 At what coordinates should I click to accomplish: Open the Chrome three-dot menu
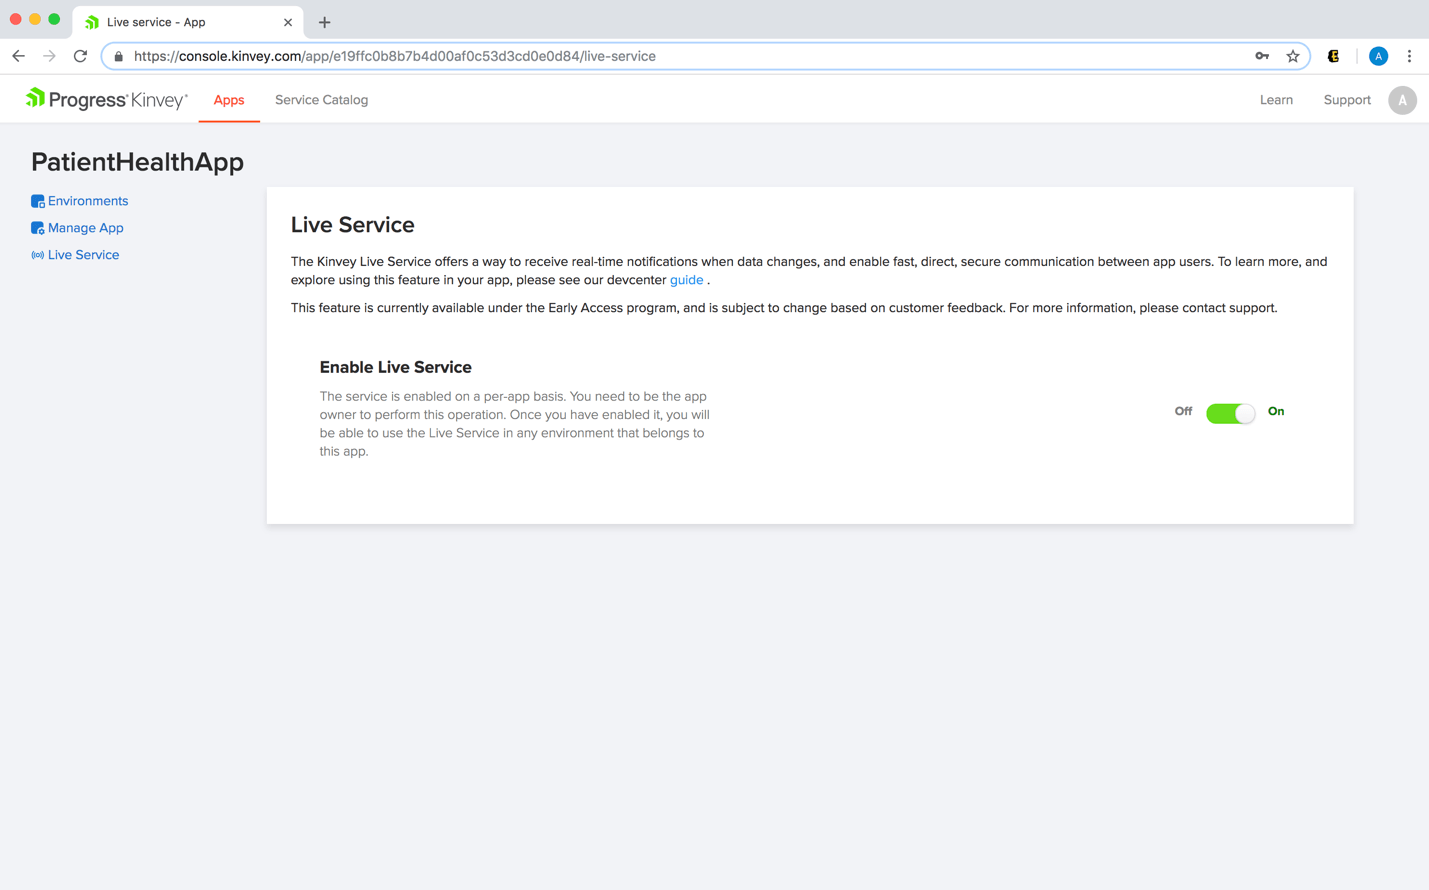coord(1410,56)
